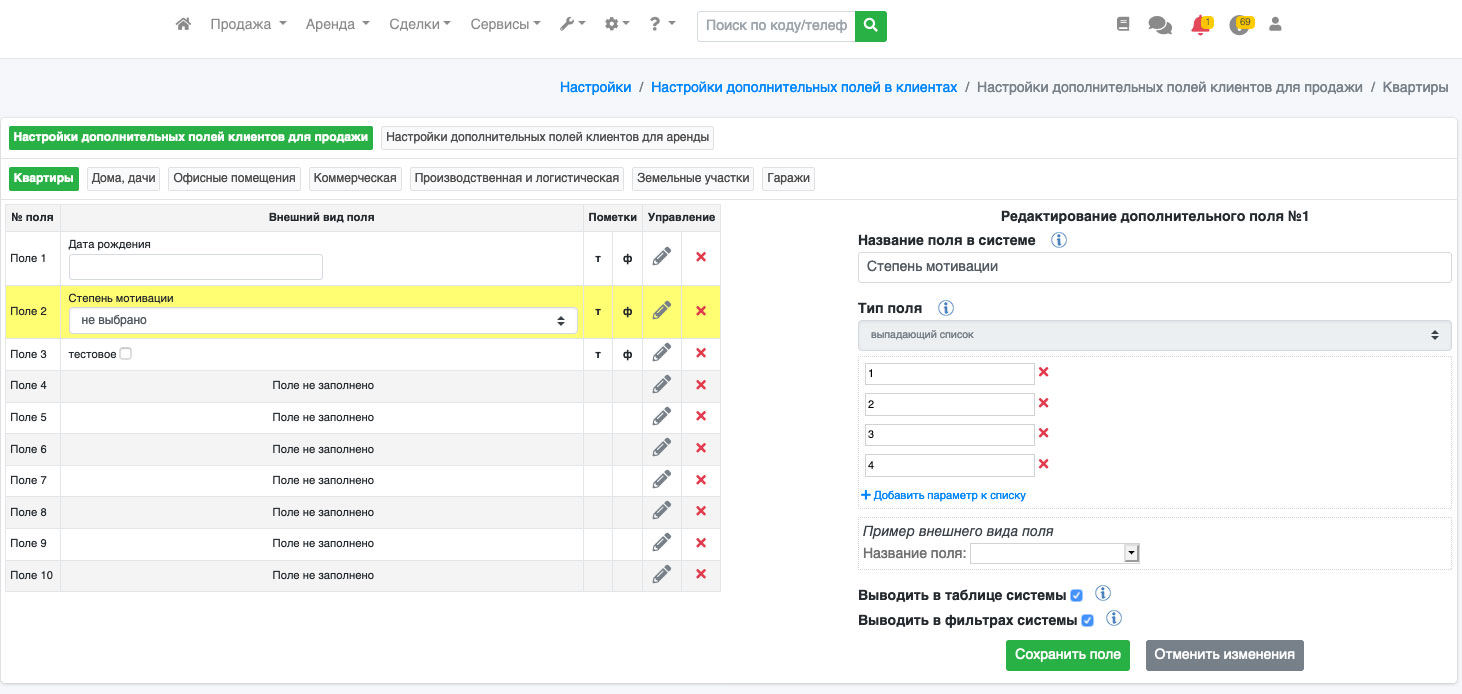Viewport: 1462px width, 694px height.
Task: Delete Поле 3 with red cross
Action: (701, 353)
